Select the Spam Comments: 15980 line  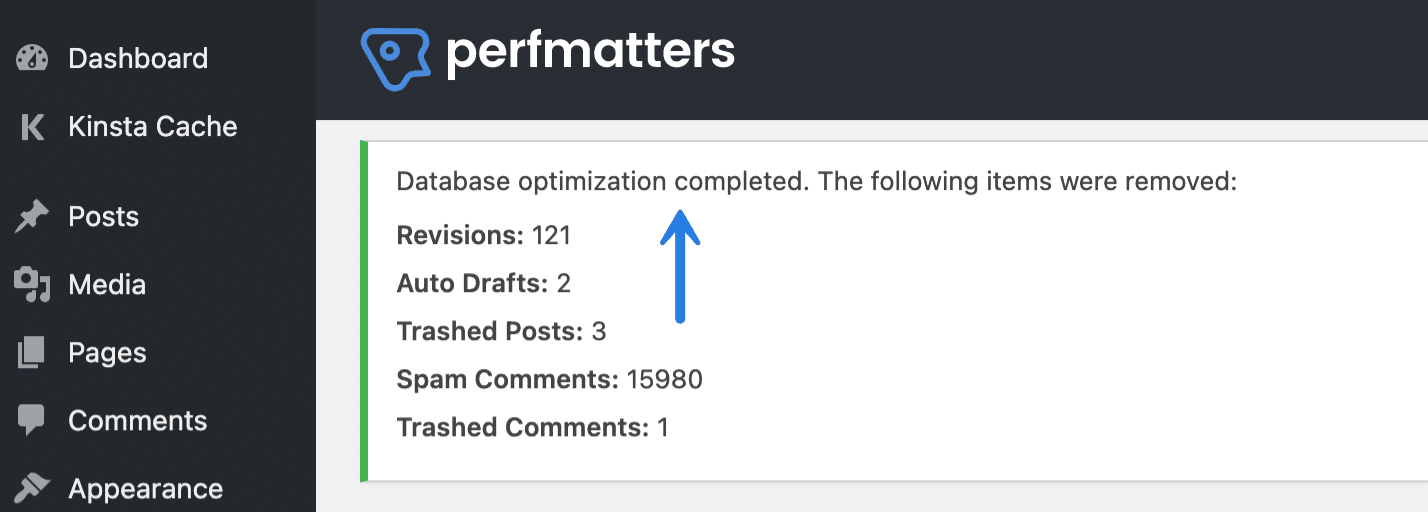pos(549,379)
